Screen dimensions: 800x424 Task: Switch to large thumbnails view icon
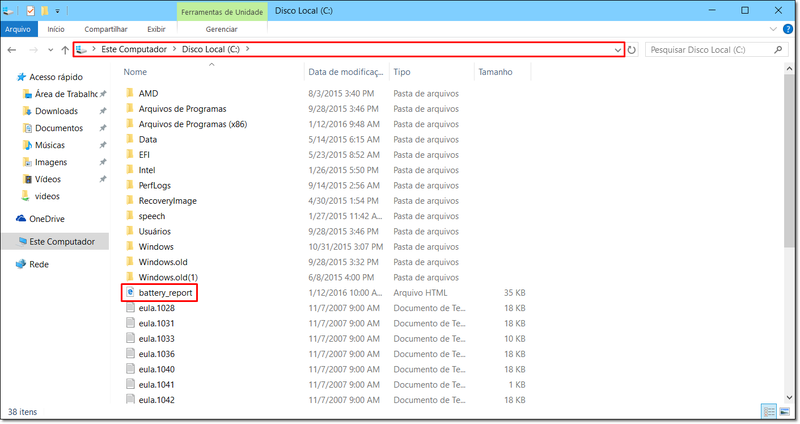(x=785, y=411)
